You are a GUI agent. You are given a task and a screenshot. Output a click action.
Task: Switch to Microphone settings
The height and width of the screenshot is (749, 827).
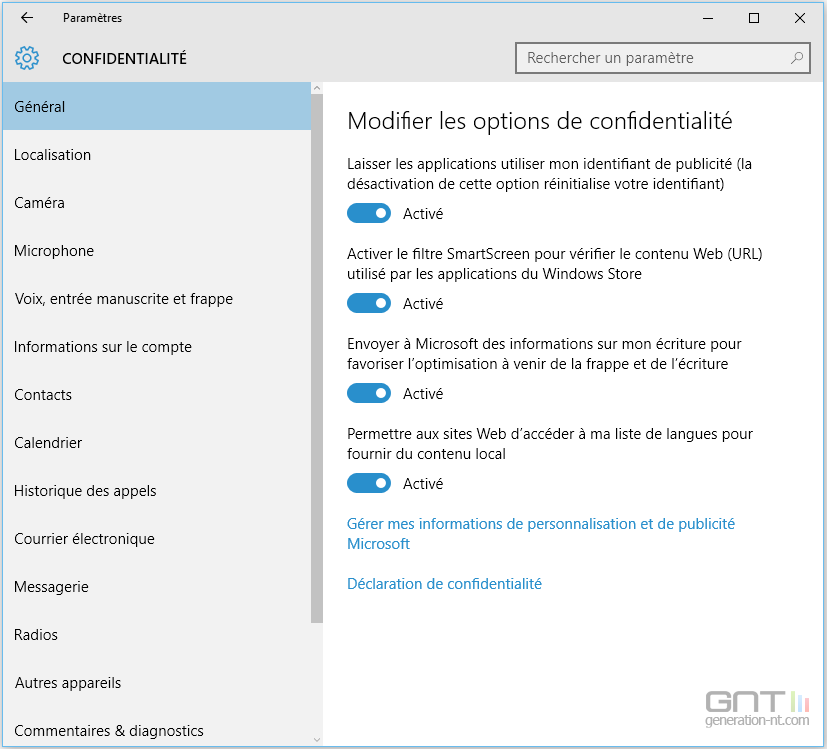tap(53, 251)
